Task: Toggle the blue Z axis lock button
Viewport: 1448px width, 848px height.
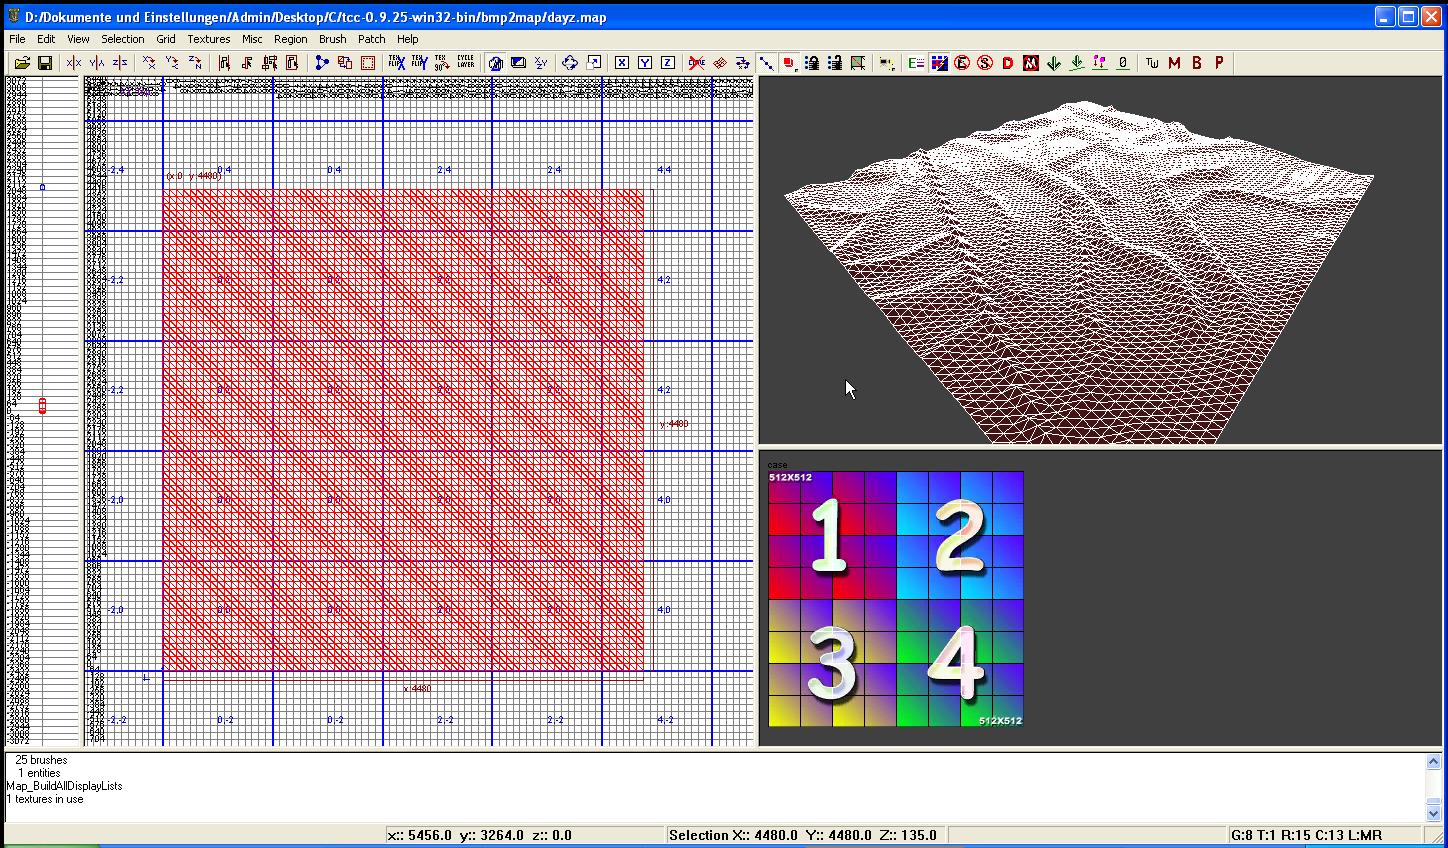Action: pyautogui.click(x=668, y=63)
